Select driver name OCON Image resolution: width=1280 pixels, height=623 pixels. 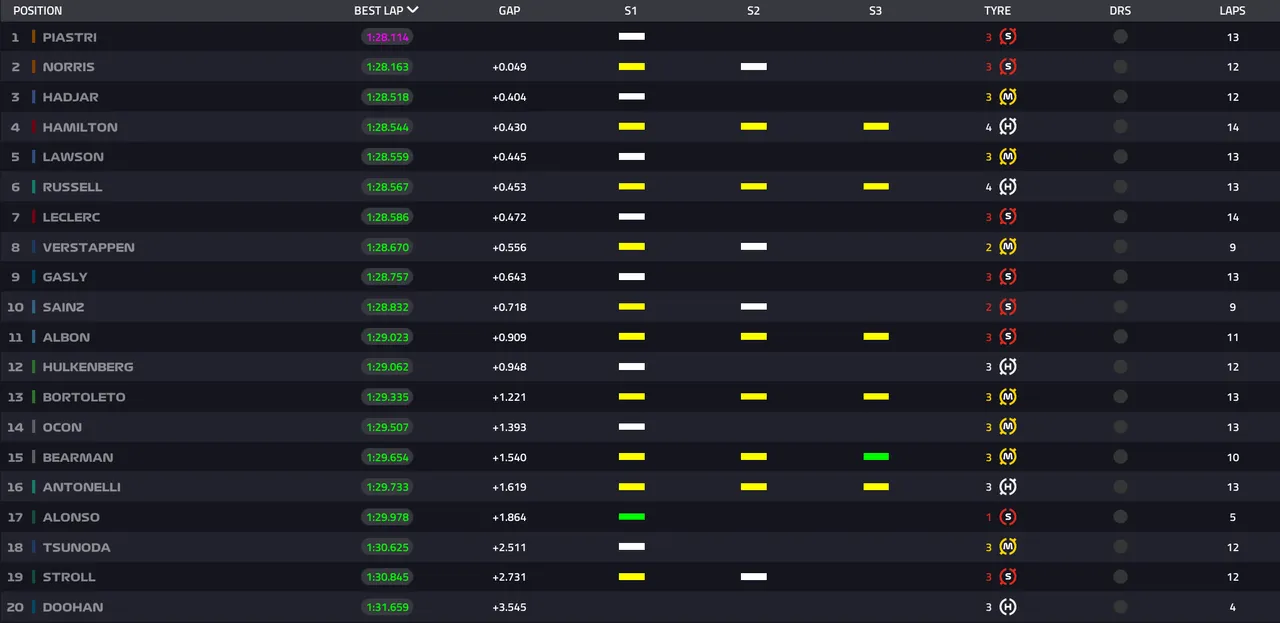[x=62, y=427]
